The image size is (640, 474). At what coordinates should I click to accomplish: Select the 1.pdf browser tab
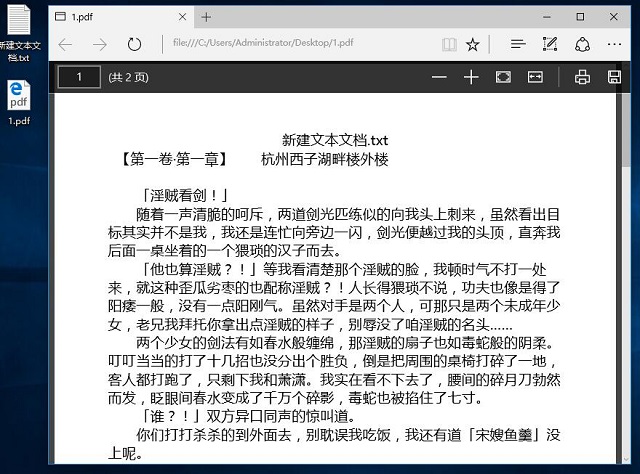coord(110,16)
